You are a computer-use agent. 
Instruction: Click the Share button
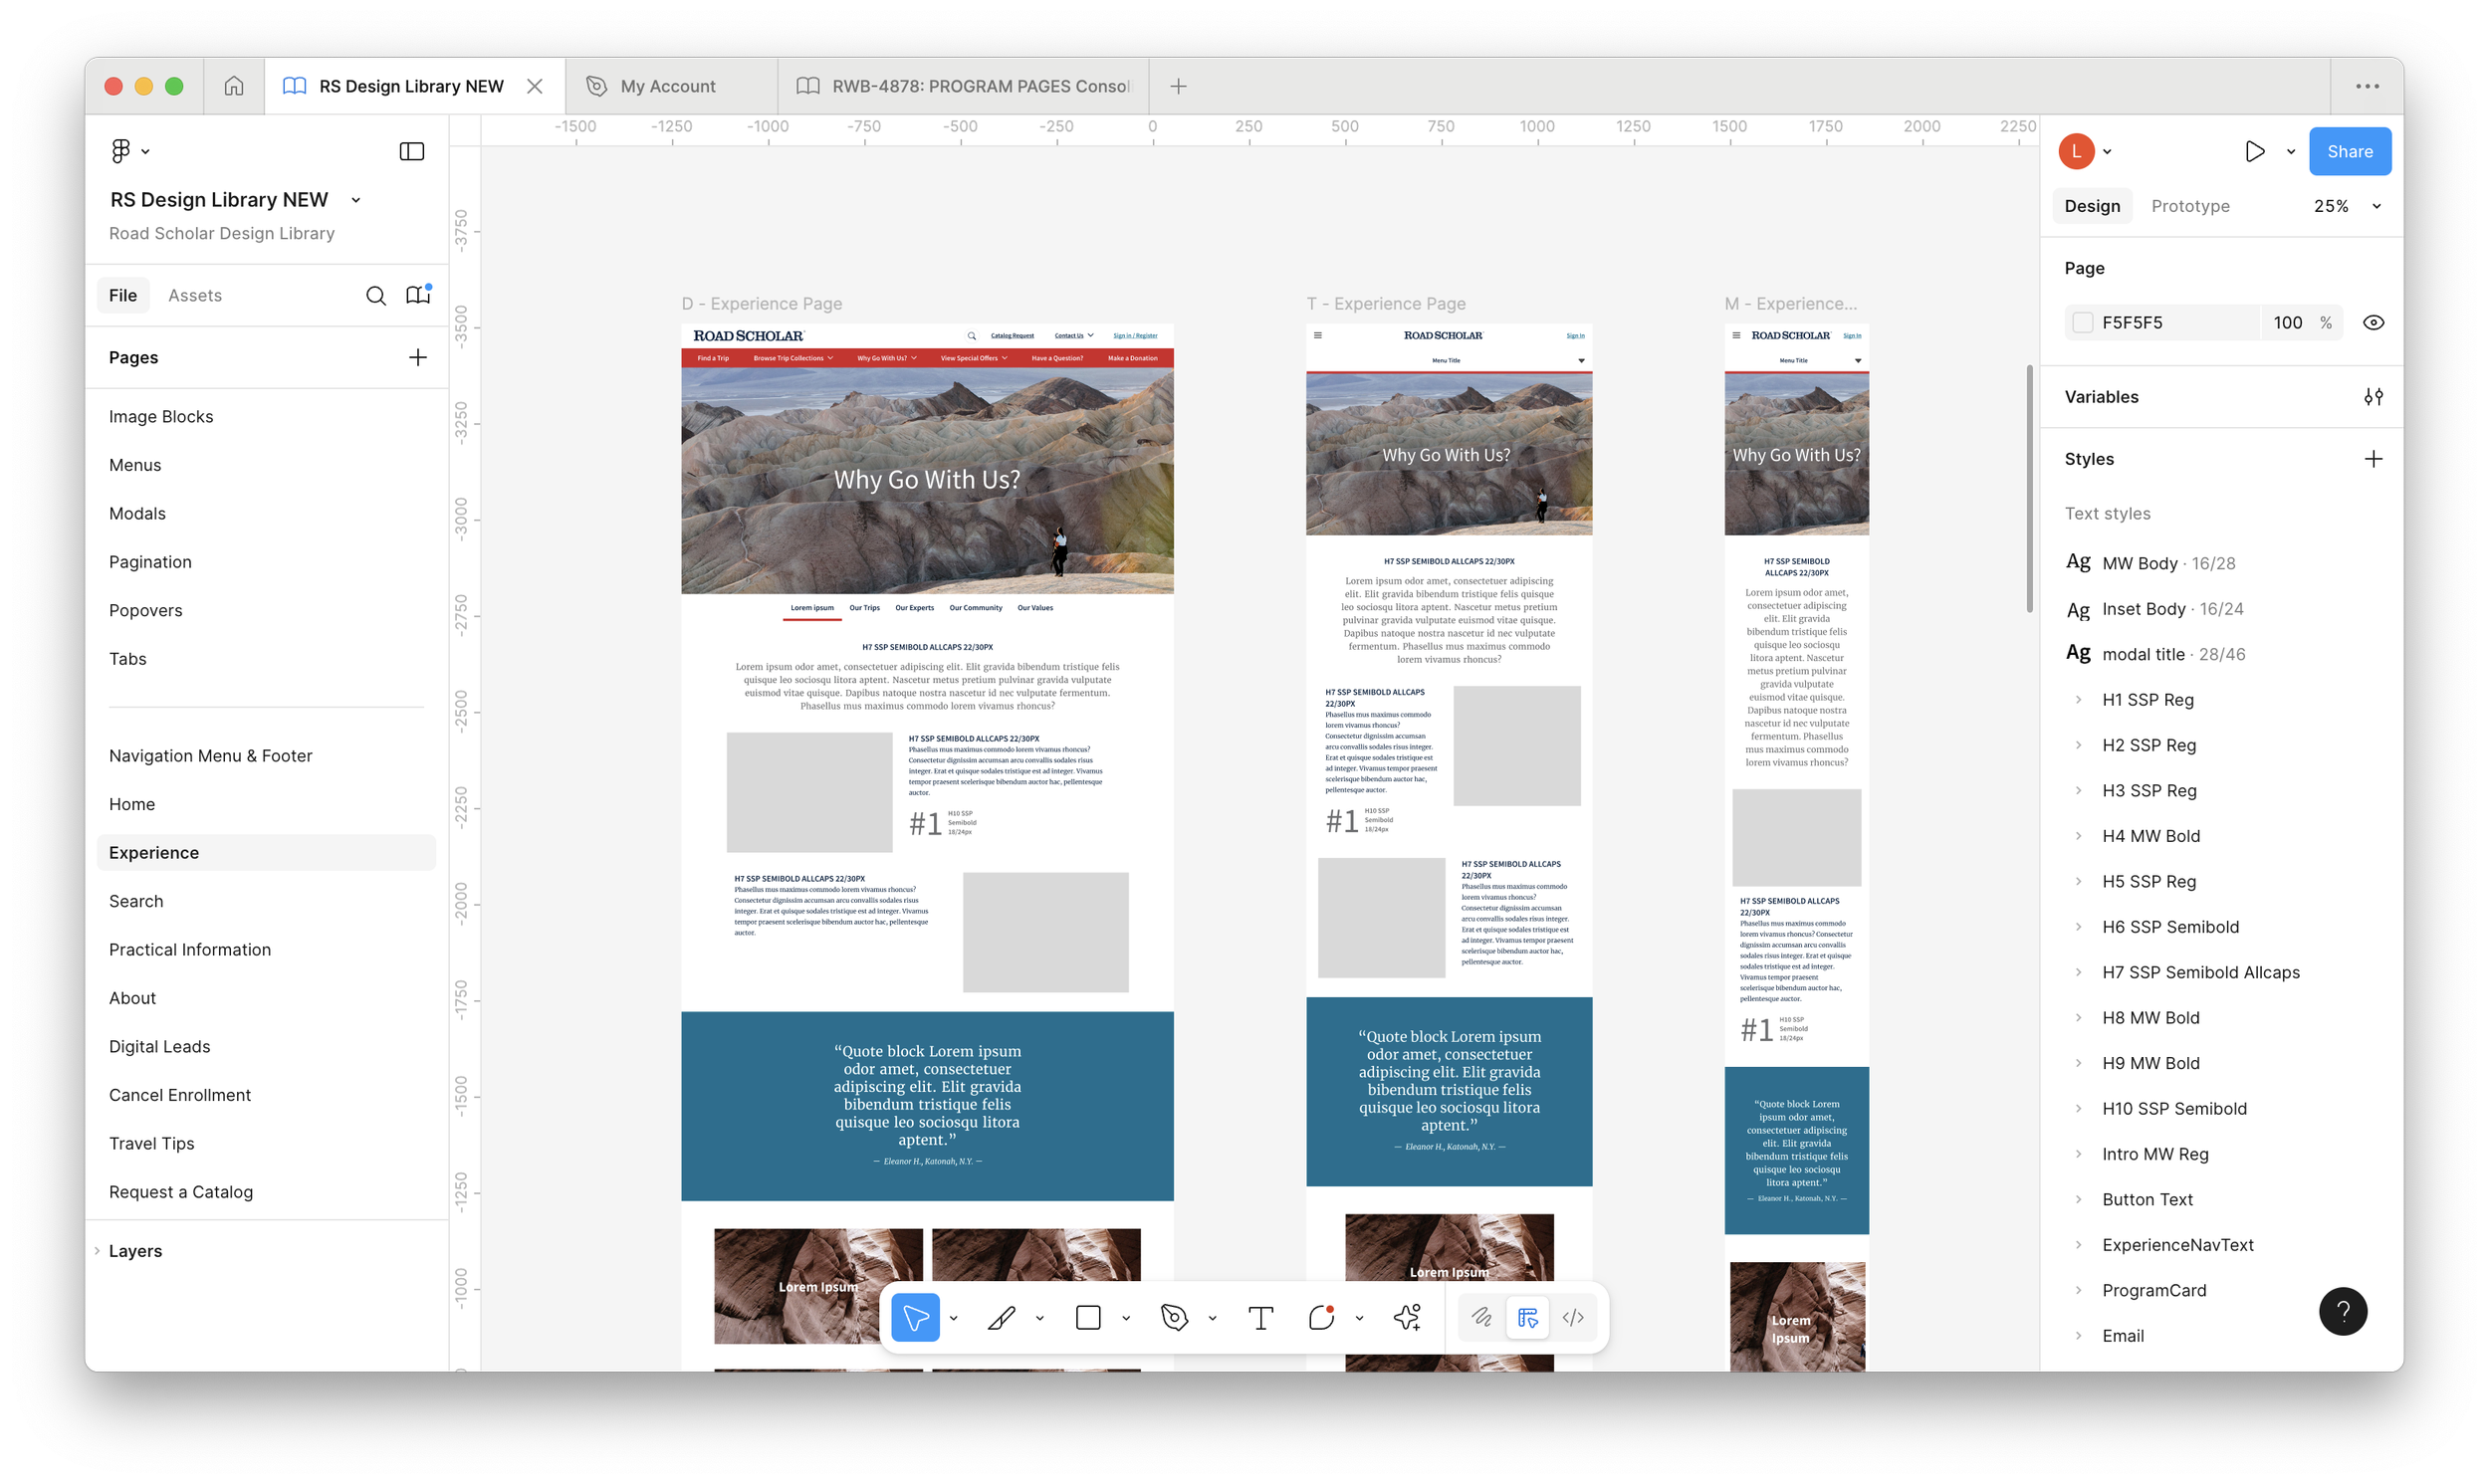pyautogui.click(x=2349, y=152)
